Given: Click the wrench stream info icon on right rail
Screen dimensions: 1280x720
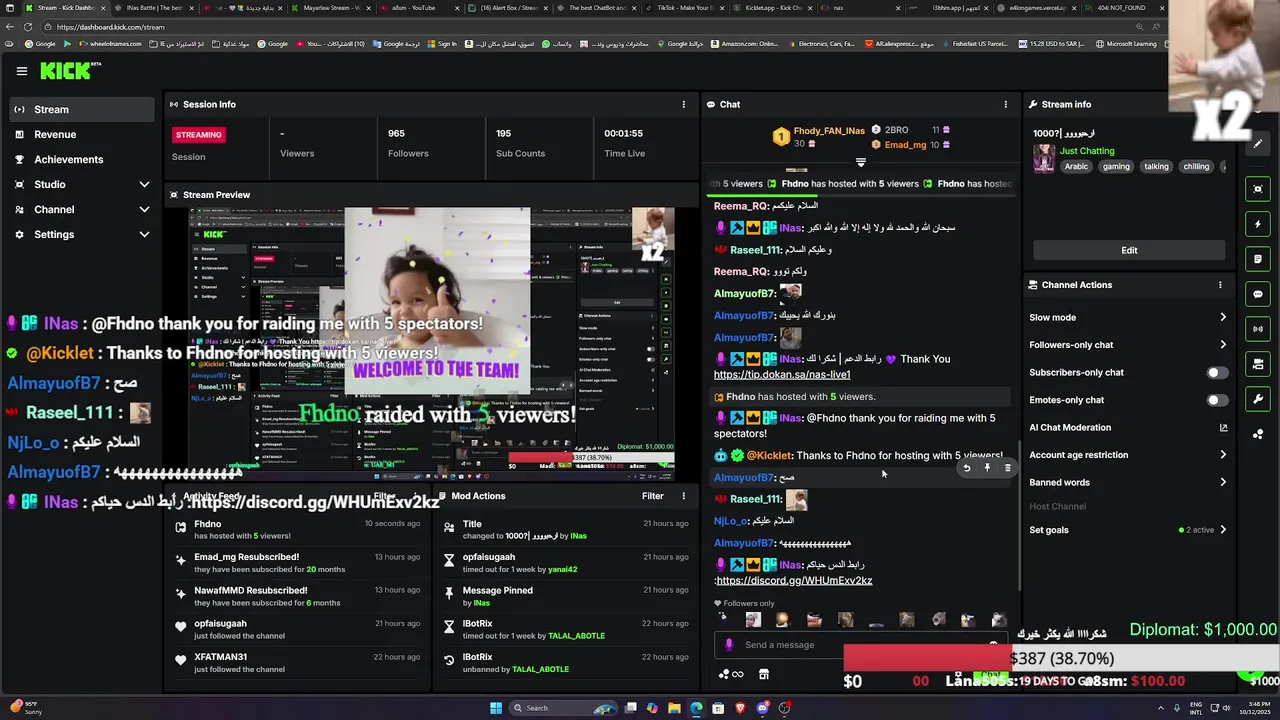Looking at the screenshot, I should [x=1258, y=399].
